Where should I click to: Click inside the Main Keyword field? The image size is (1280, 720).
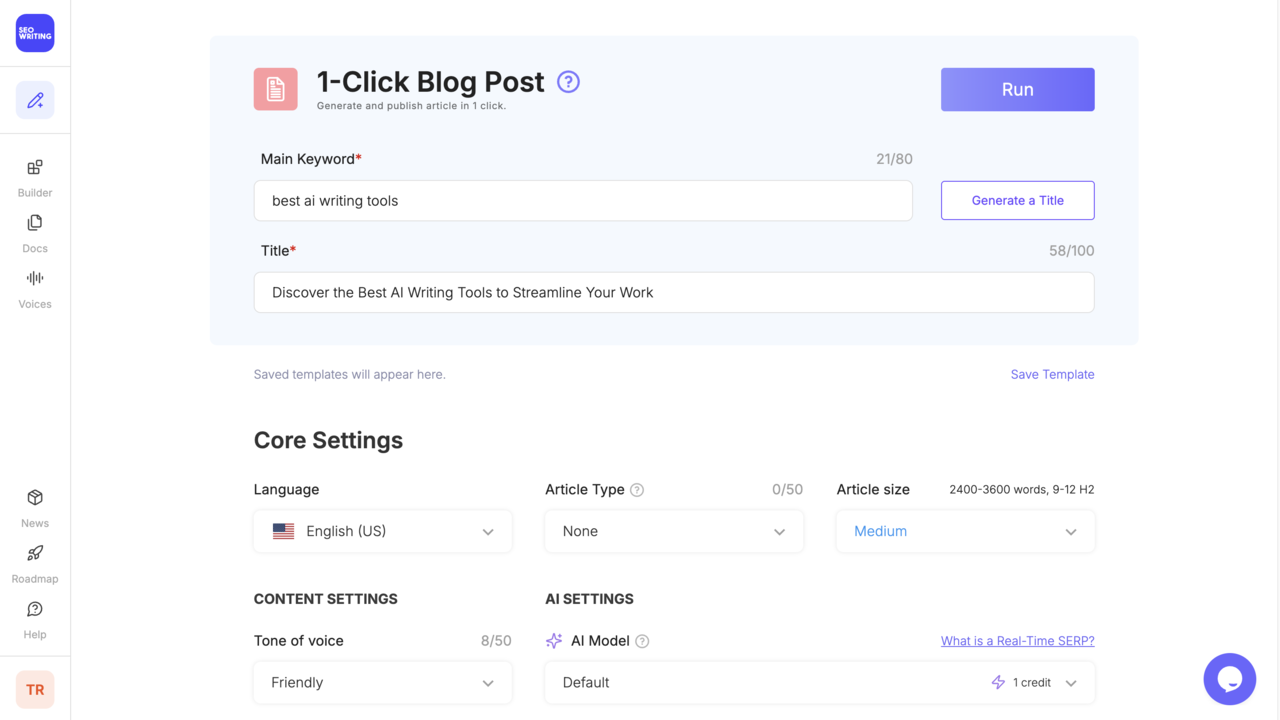click(x=583, y=200)
